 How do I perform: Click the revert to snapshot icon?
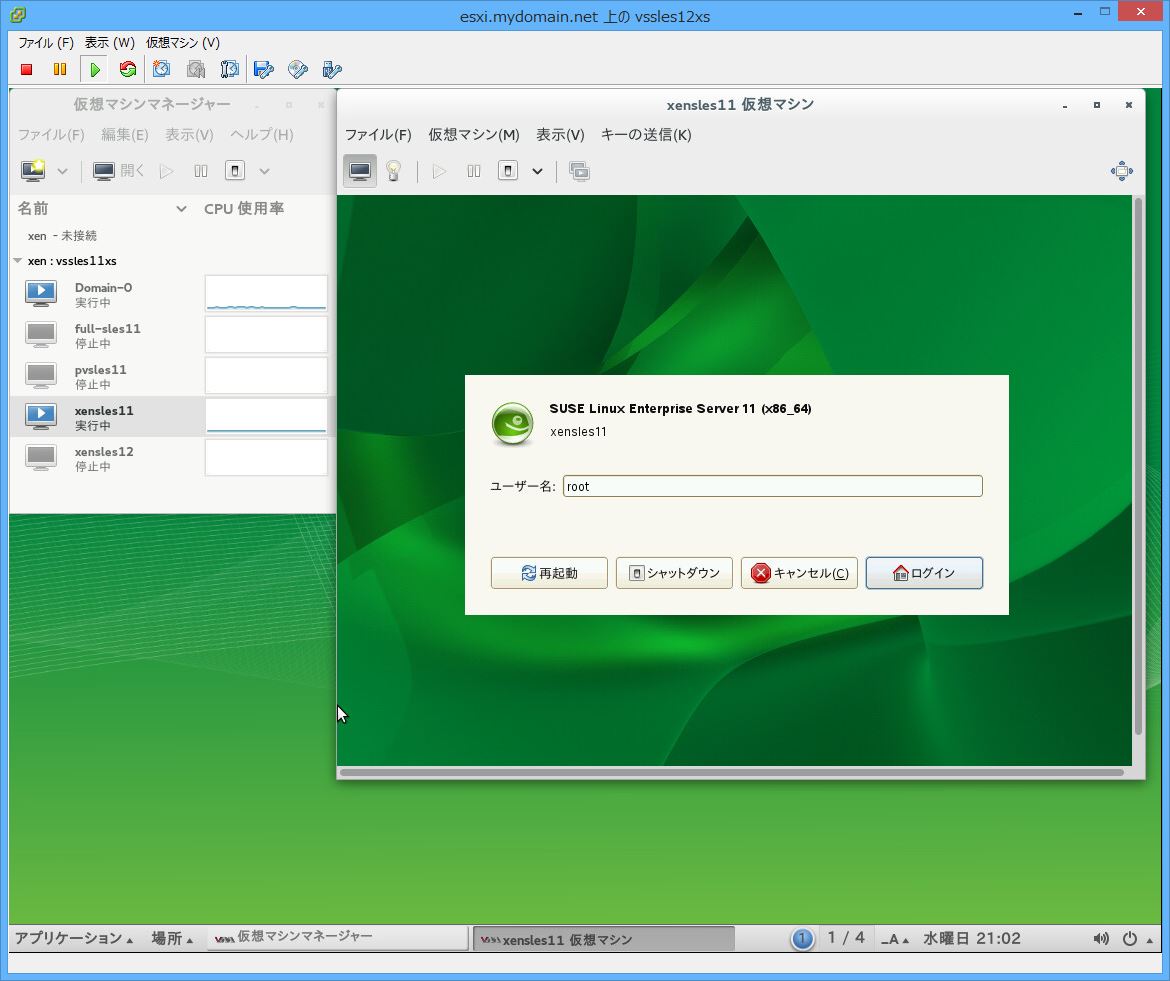click(195, 69)
